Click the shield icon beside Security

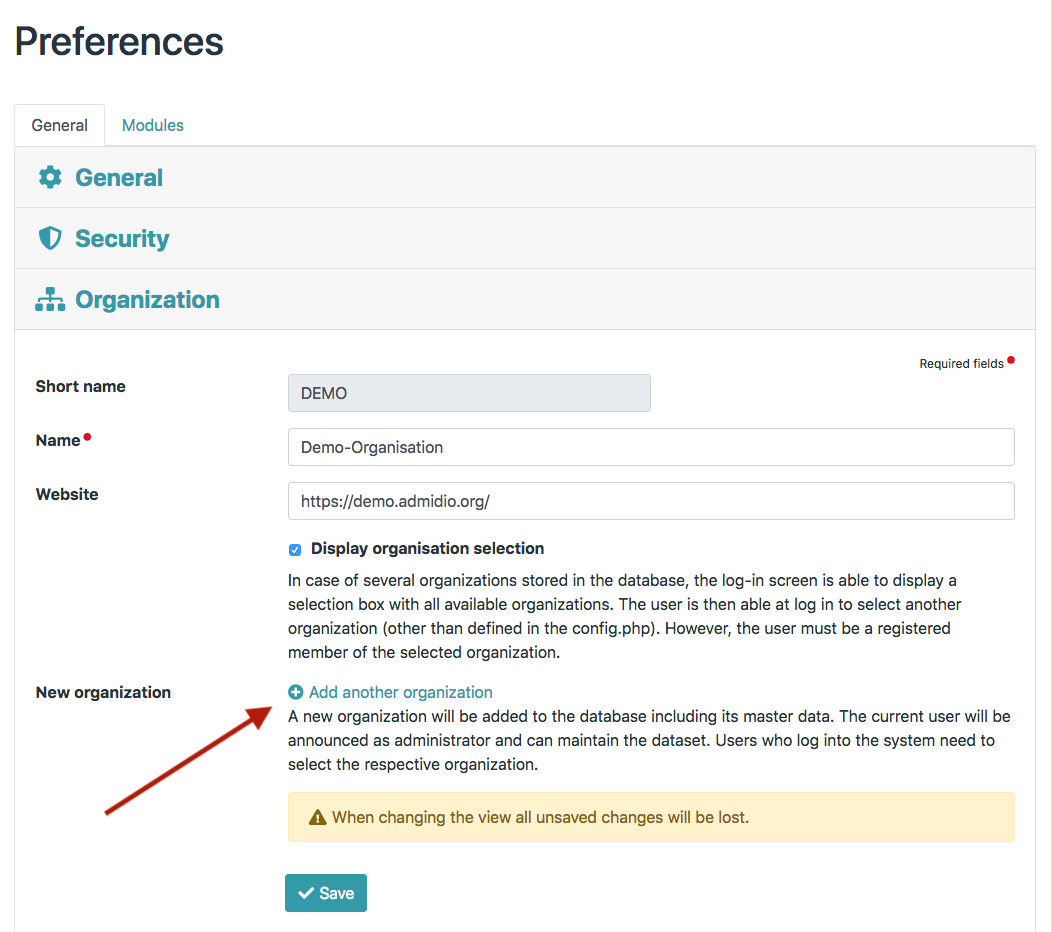coord(50,239)
